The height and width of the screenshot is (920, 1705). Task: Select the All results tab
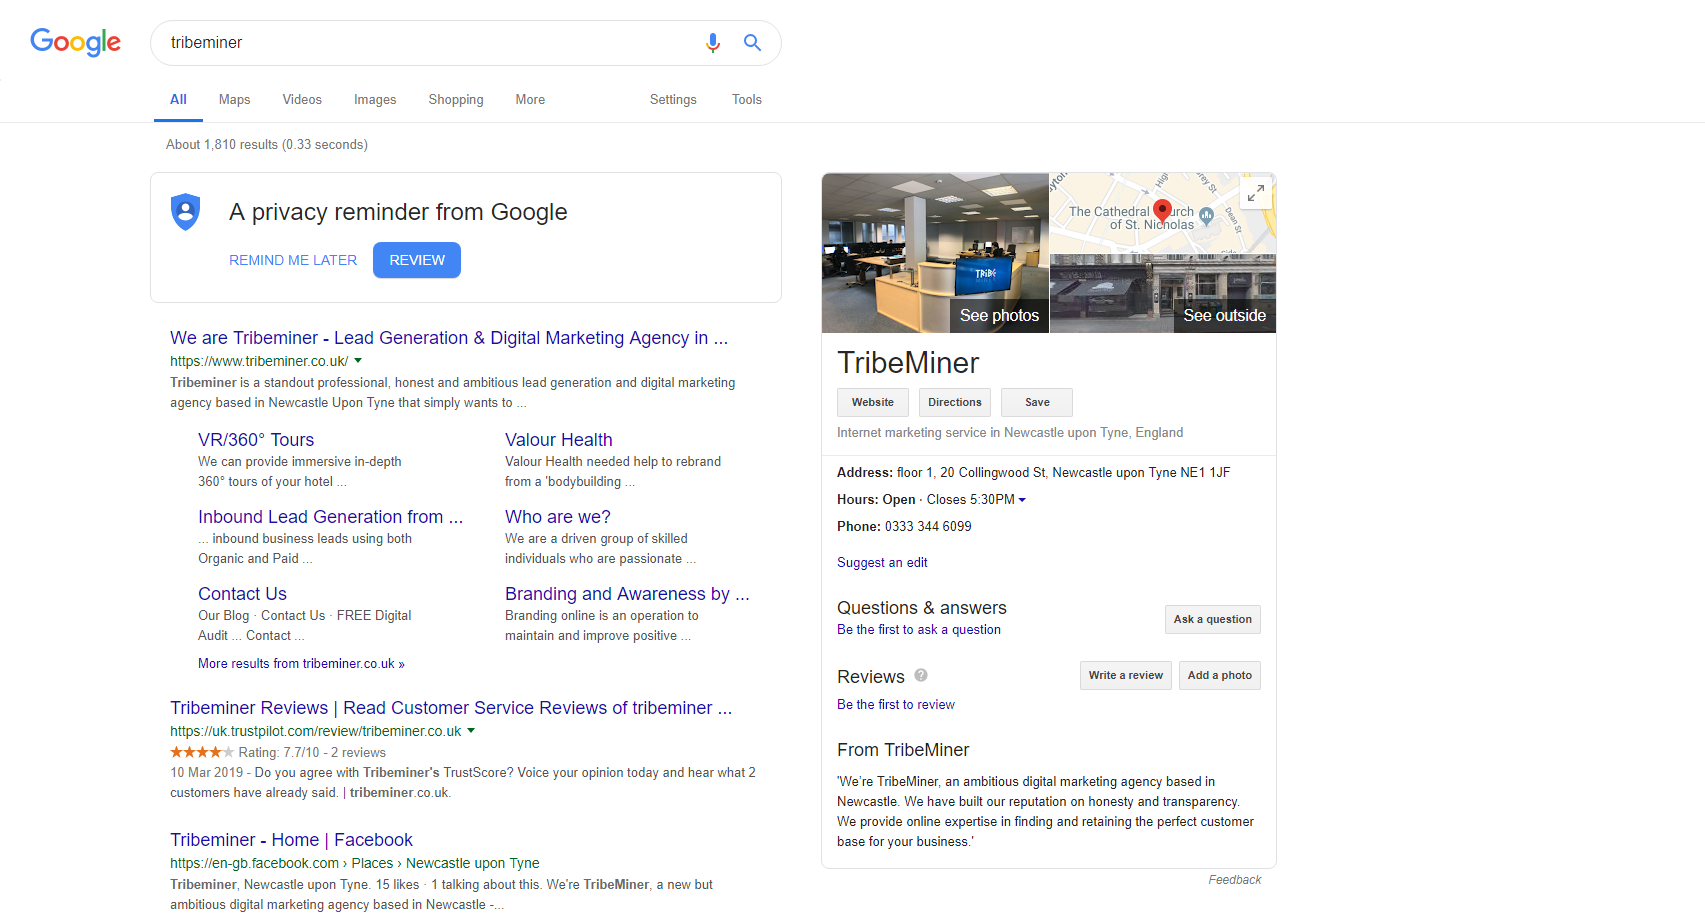coord(178,100)
